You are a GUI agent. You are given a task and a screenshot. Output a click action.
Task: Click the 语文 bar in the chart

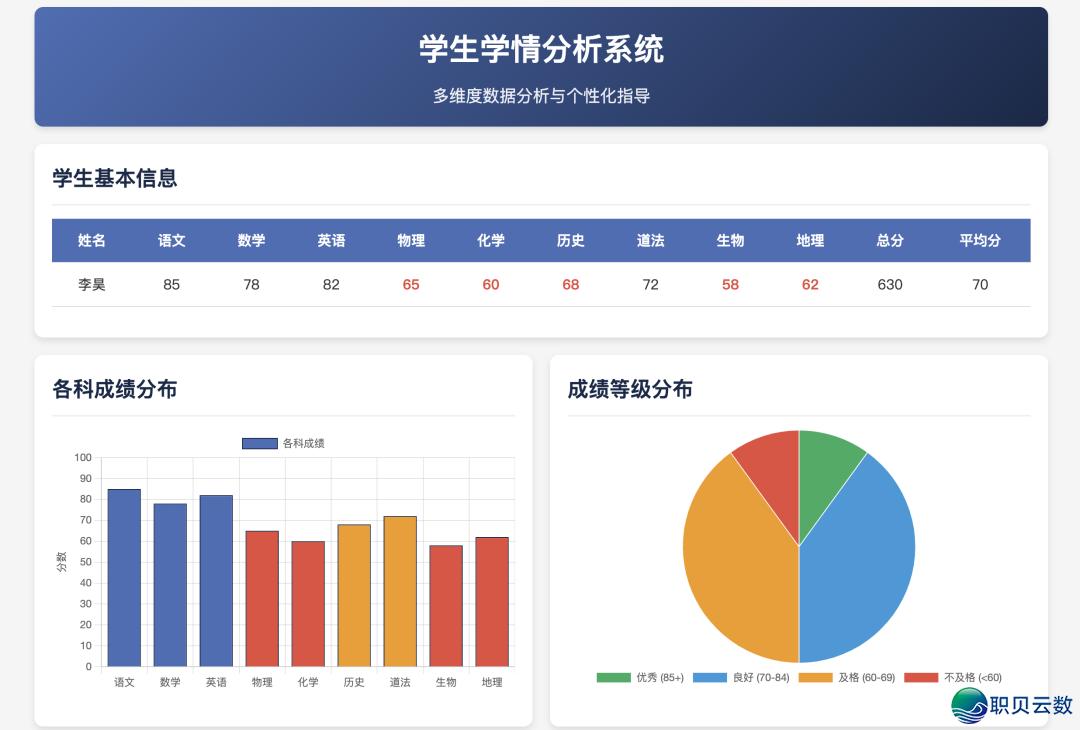(x=124, y=575)
